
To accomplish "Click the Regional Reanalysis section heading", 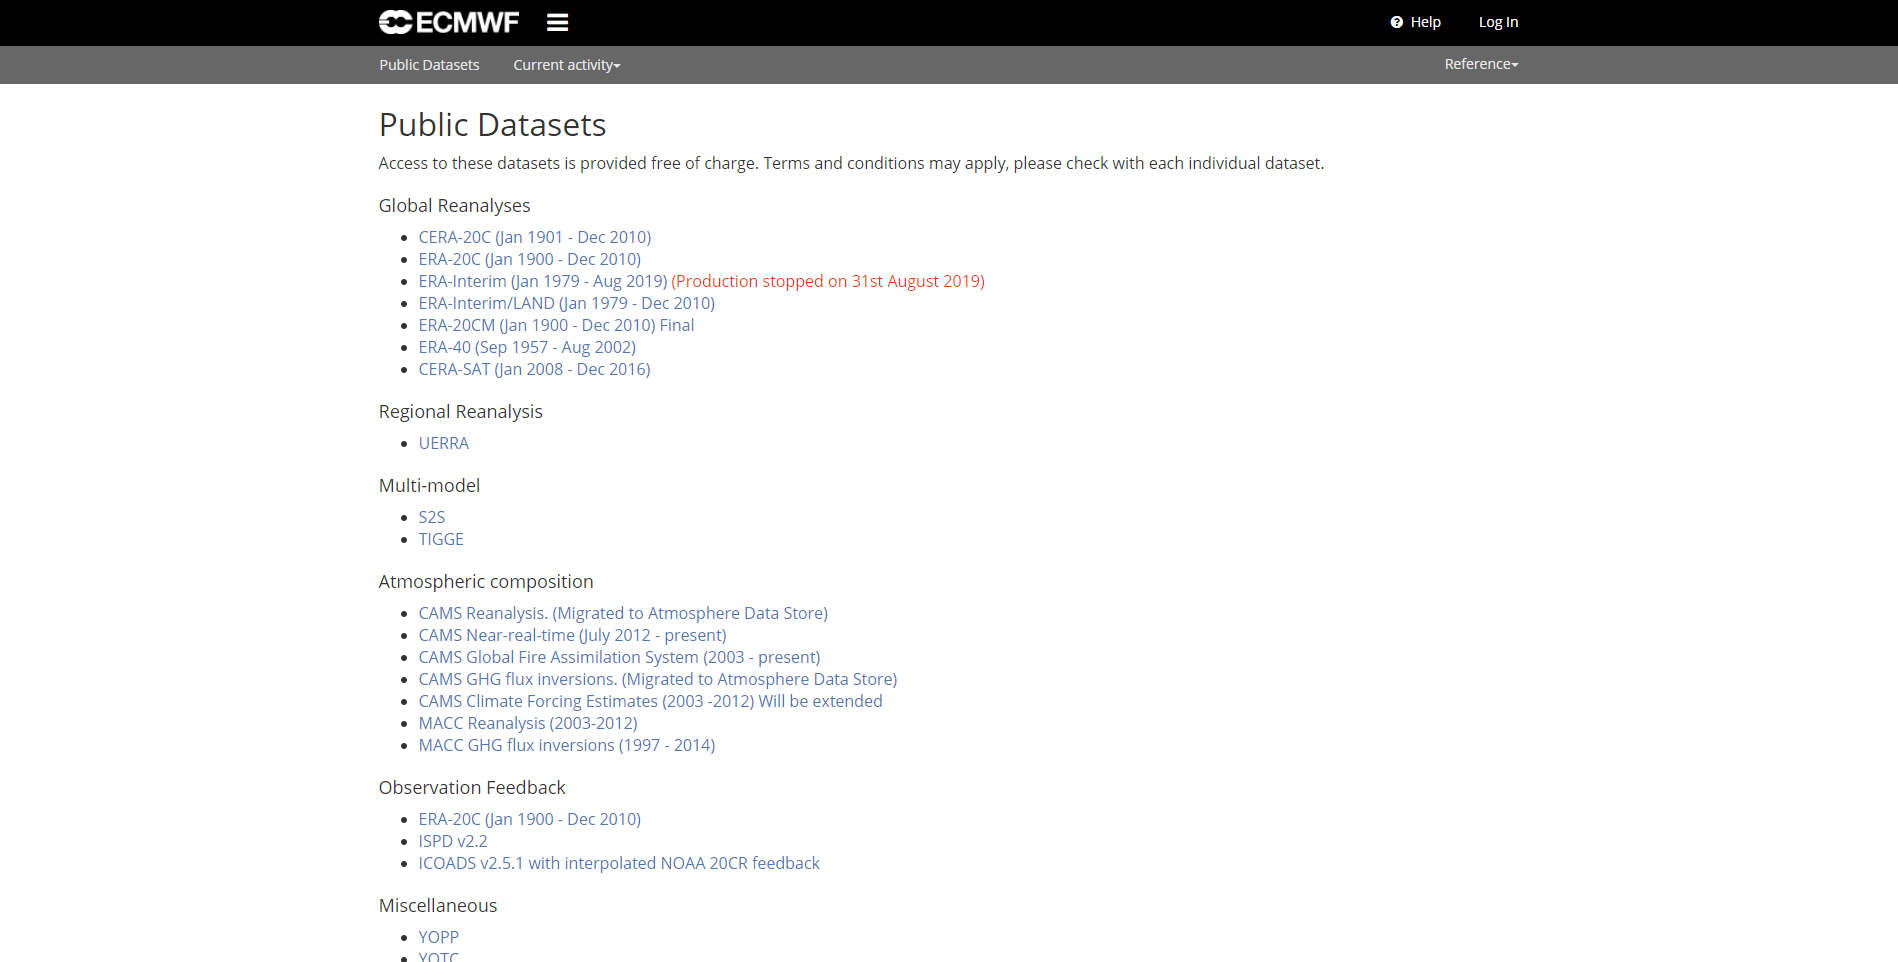I will coord(461,411).
